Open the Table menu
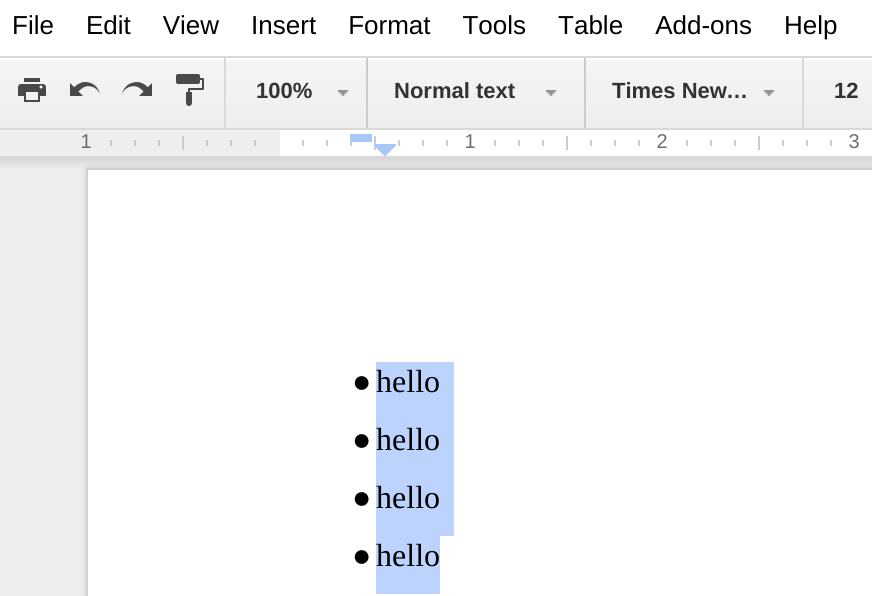872x596 pixels. point(590,26)
